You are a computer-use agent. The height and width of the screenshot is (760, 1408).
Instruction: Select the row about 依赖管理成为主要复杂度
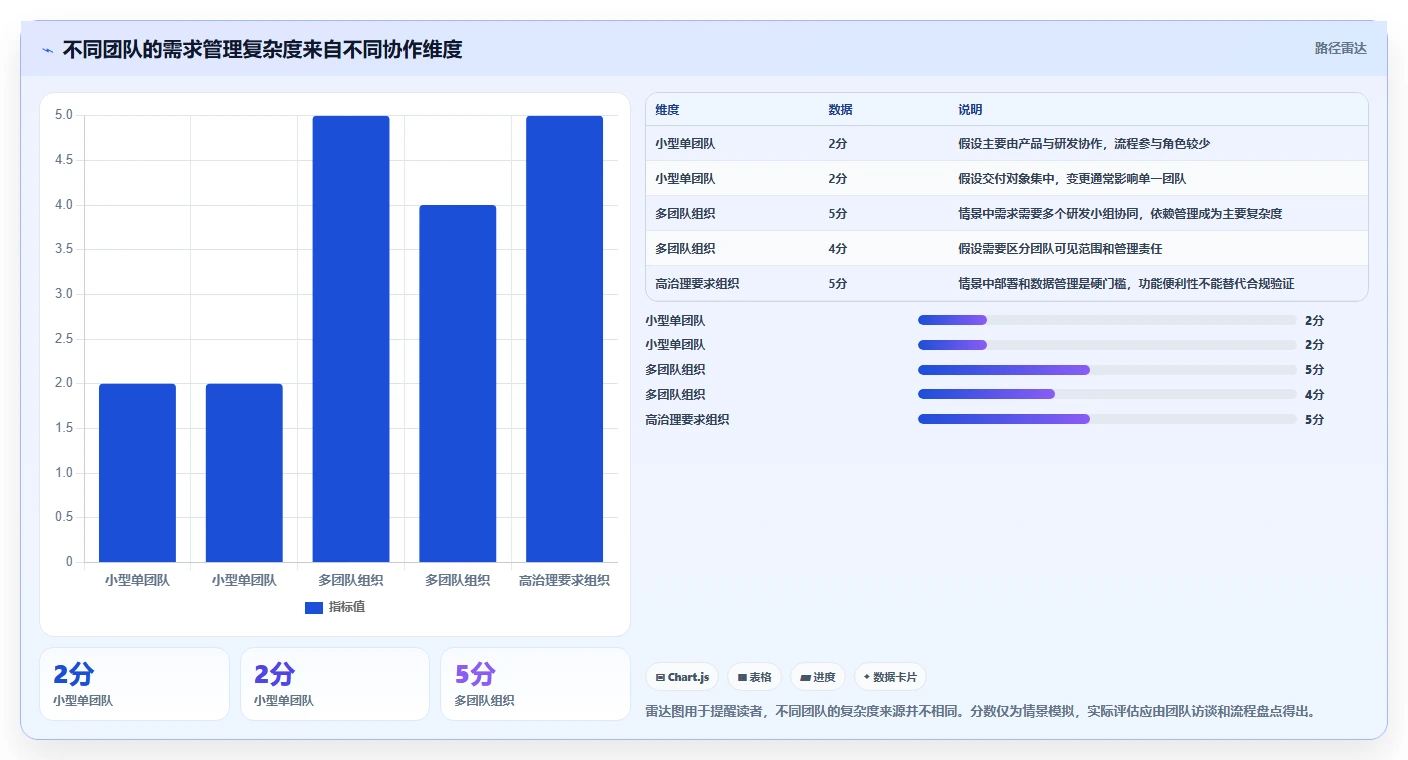point(1006,214)
